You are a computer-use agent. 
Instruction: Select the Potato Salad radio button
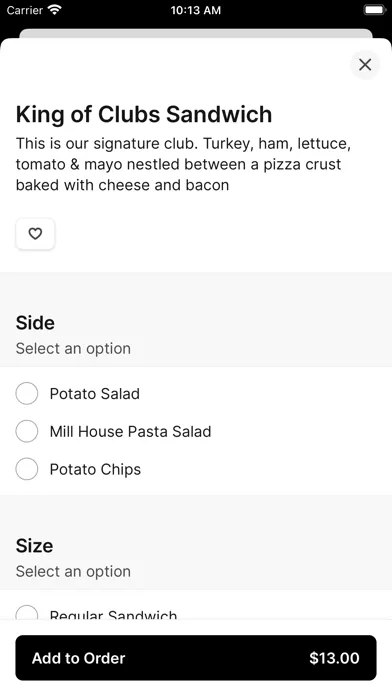(x=27, y=394)
